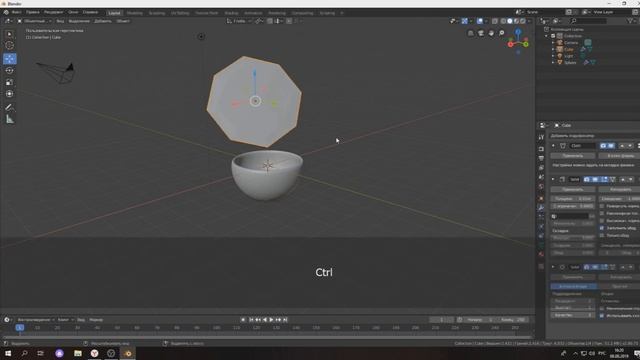Screen dimensions: 640x360
Task: Select the Annotate pencil tool
Action: [10, 107]
